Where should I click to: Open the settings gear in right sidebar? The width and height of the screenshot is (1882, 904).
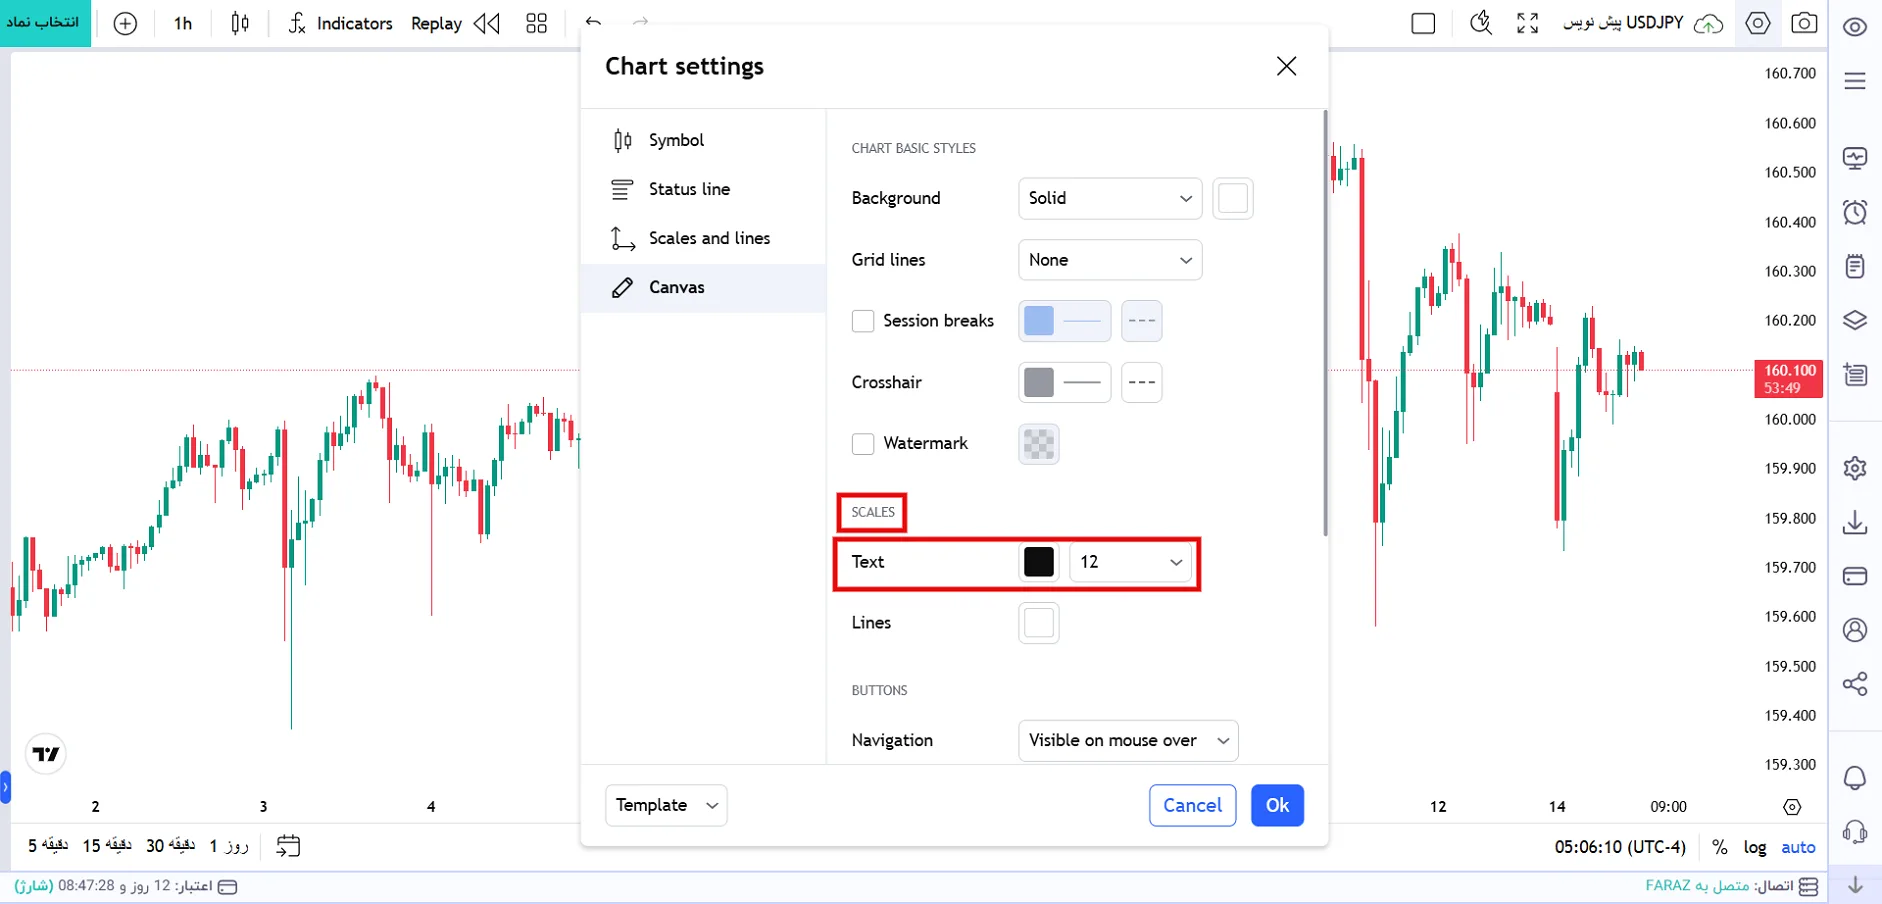[x=1855, y=468]
